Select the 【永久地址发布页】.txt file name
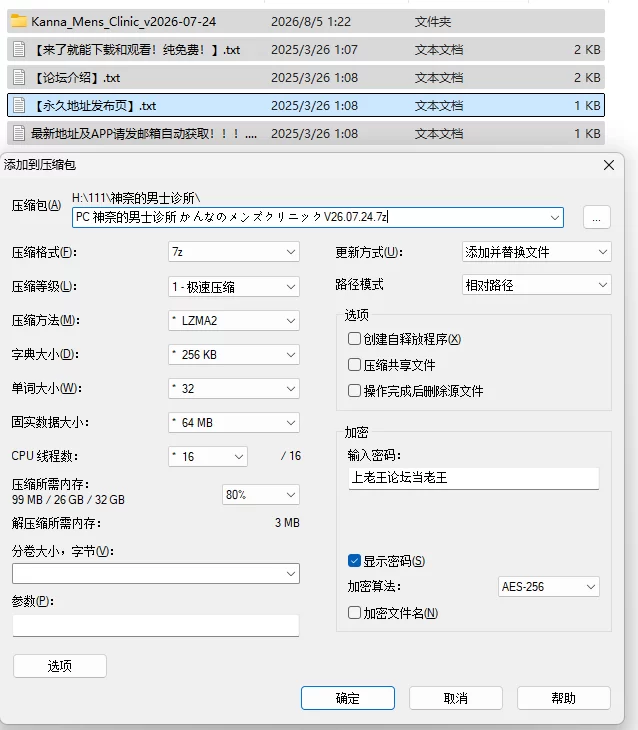 [x=95, y=106]
